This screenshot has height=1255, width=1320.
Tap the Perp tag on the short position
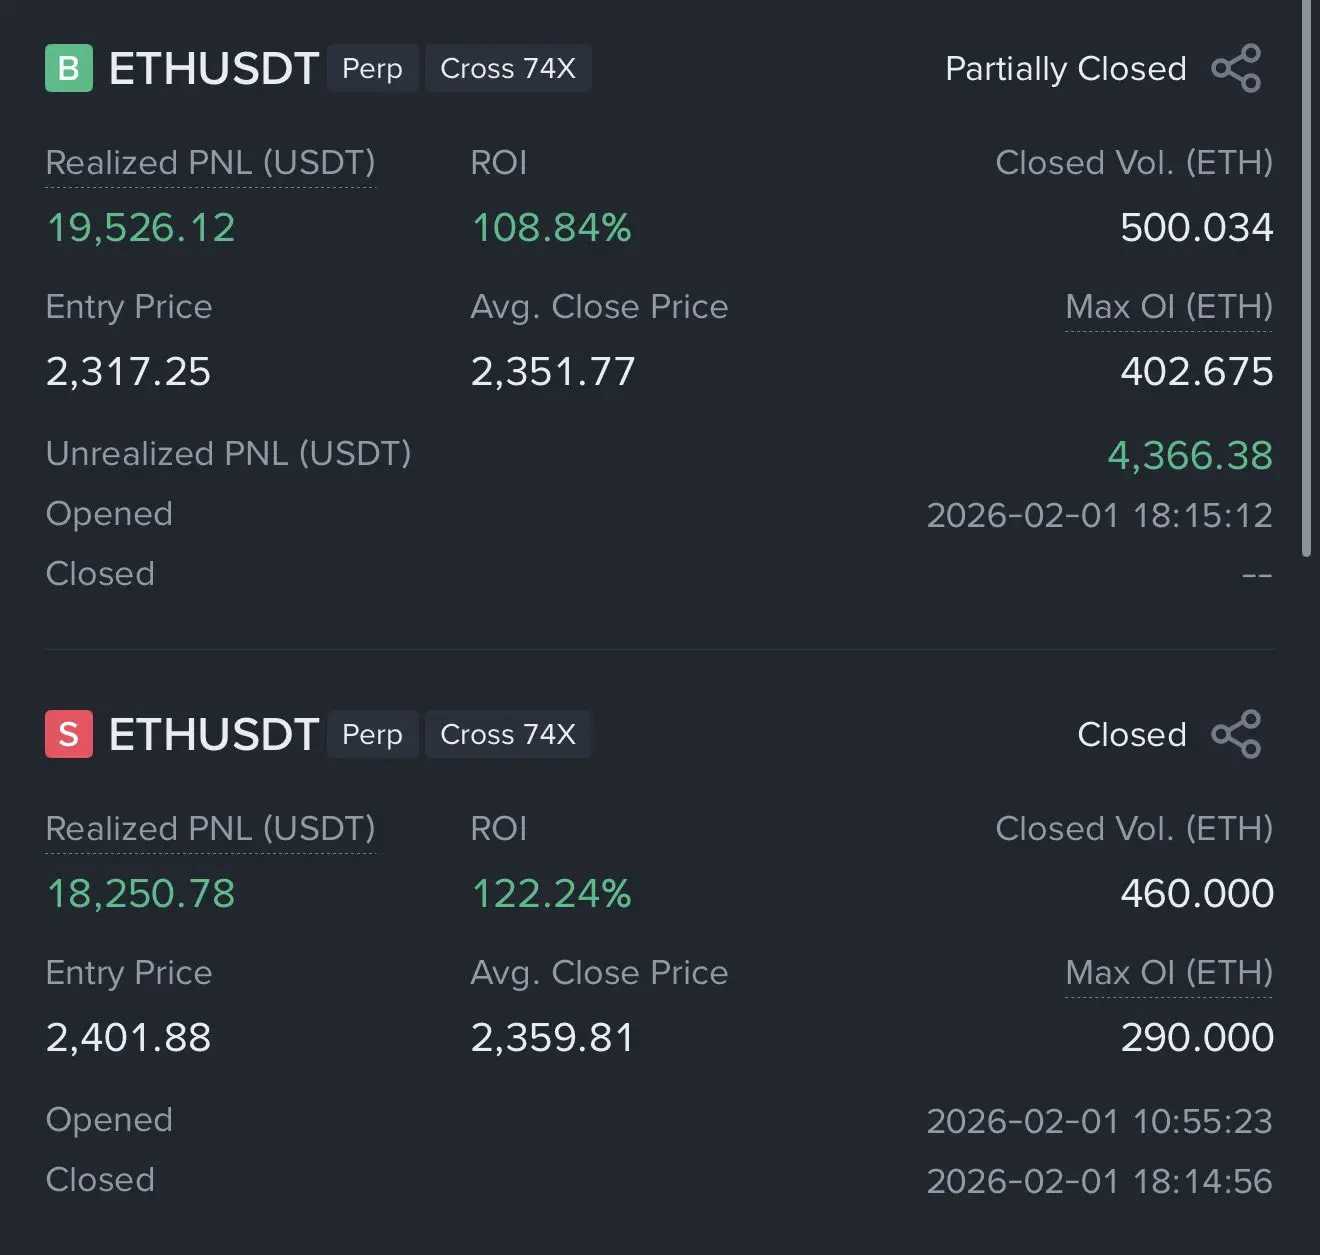372,734
